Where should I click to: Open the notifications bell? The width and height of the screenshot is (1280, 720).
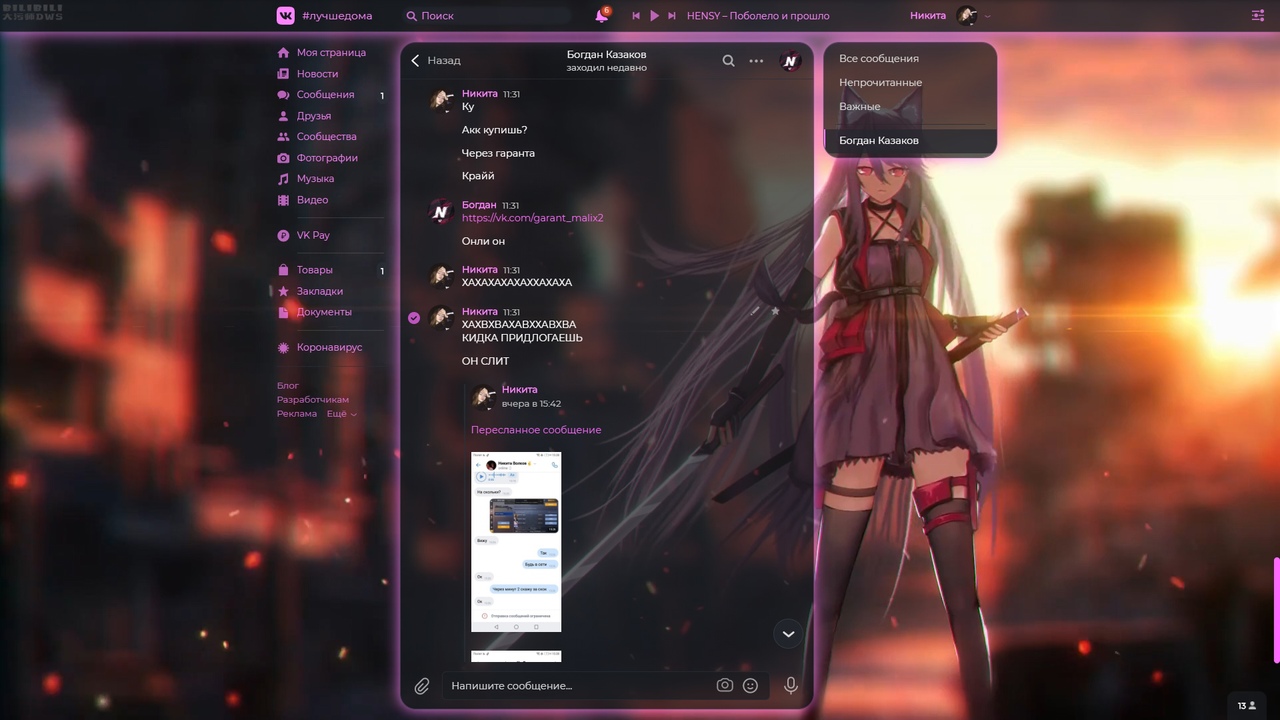[x=601, y=16]
